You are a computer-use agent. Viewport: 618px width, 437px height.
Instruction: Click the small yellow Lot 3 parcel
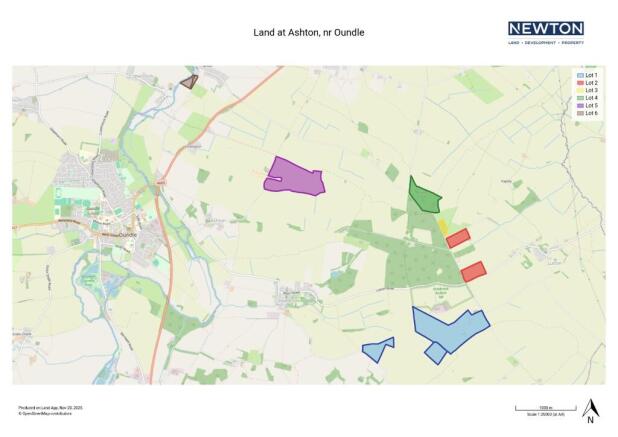[442, 227]
